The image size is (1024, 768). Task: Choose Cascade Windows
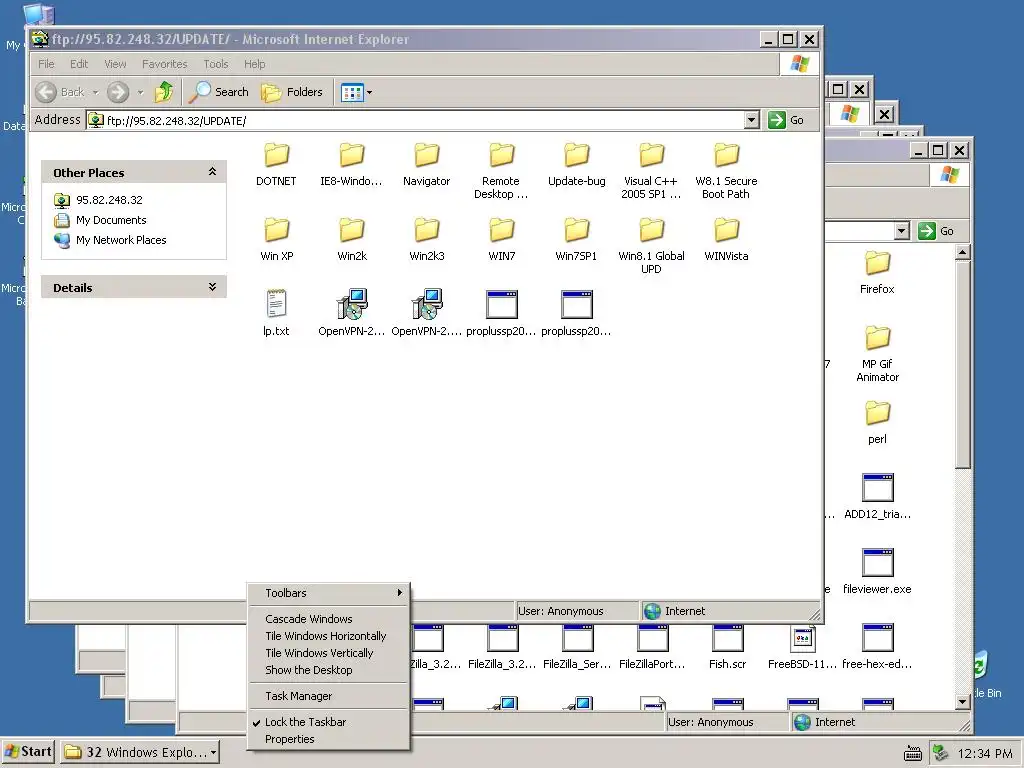(x=328, y=618)
